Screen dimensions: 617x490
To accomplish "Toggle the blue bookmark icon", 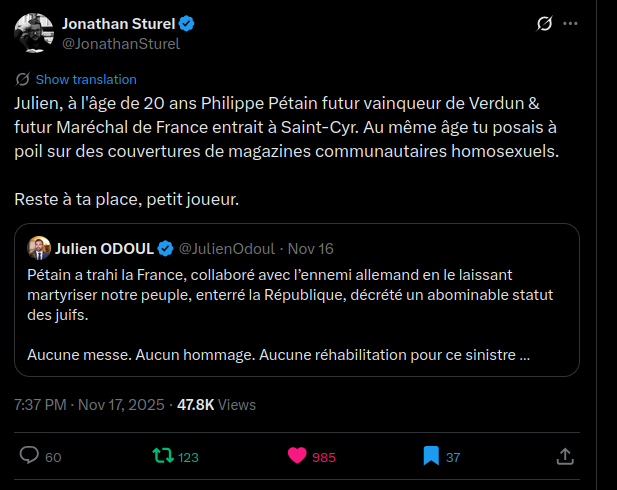I will [430, 456].
